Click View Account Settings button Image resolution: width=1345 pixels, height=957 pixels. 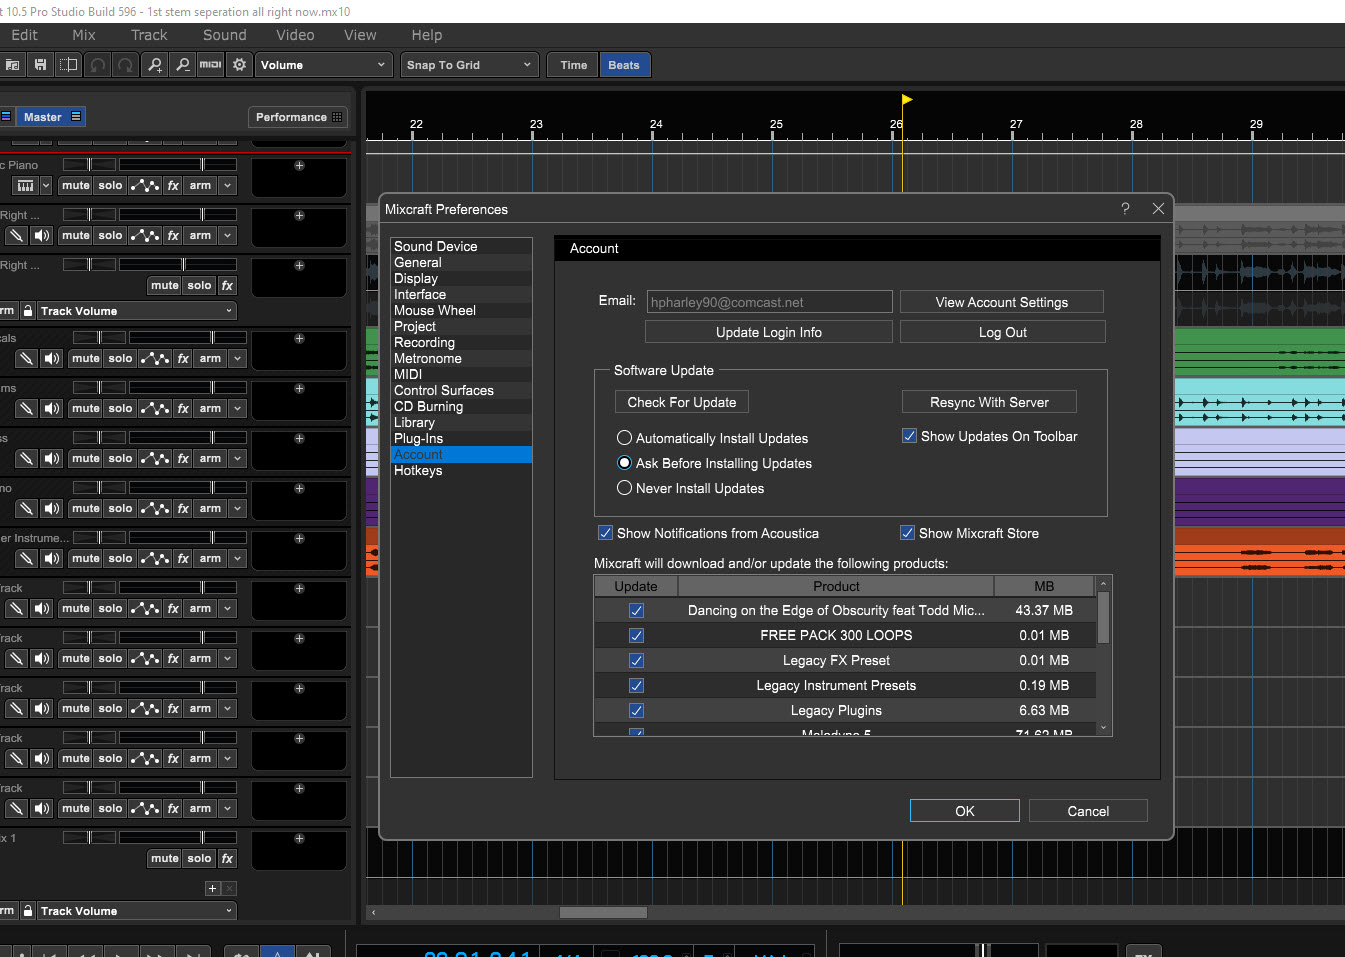pyautogui.click(x=1002, y=302)
